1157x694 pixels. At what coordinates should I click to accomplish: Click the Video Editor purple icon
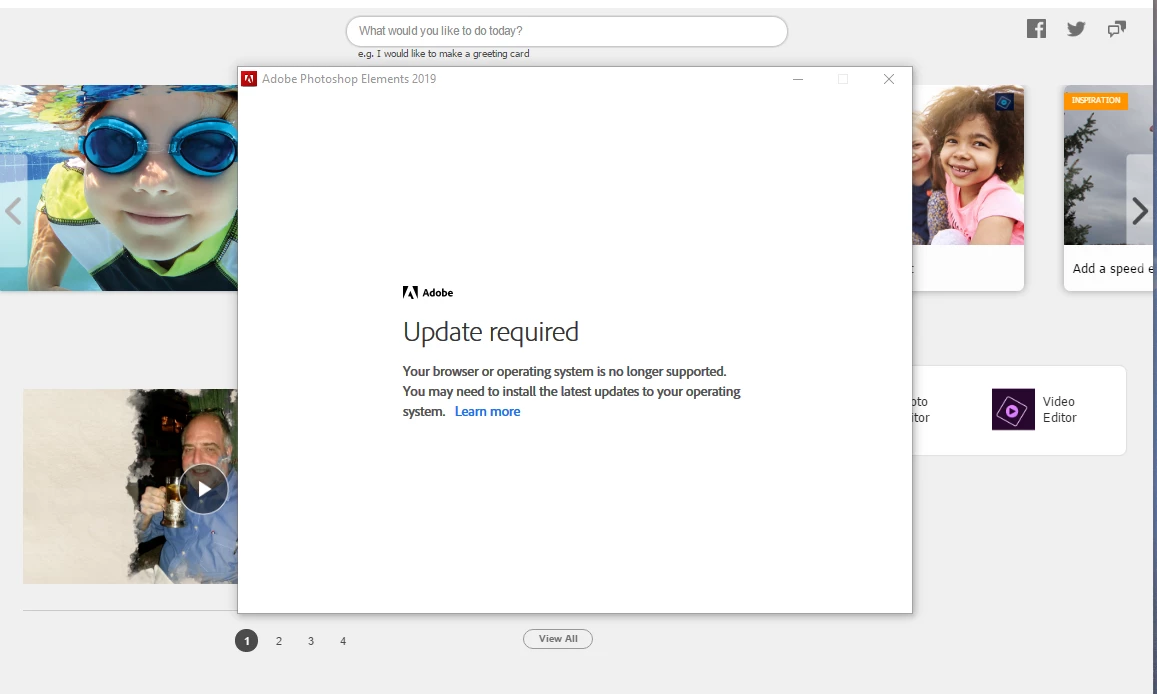coord(1012,409)
